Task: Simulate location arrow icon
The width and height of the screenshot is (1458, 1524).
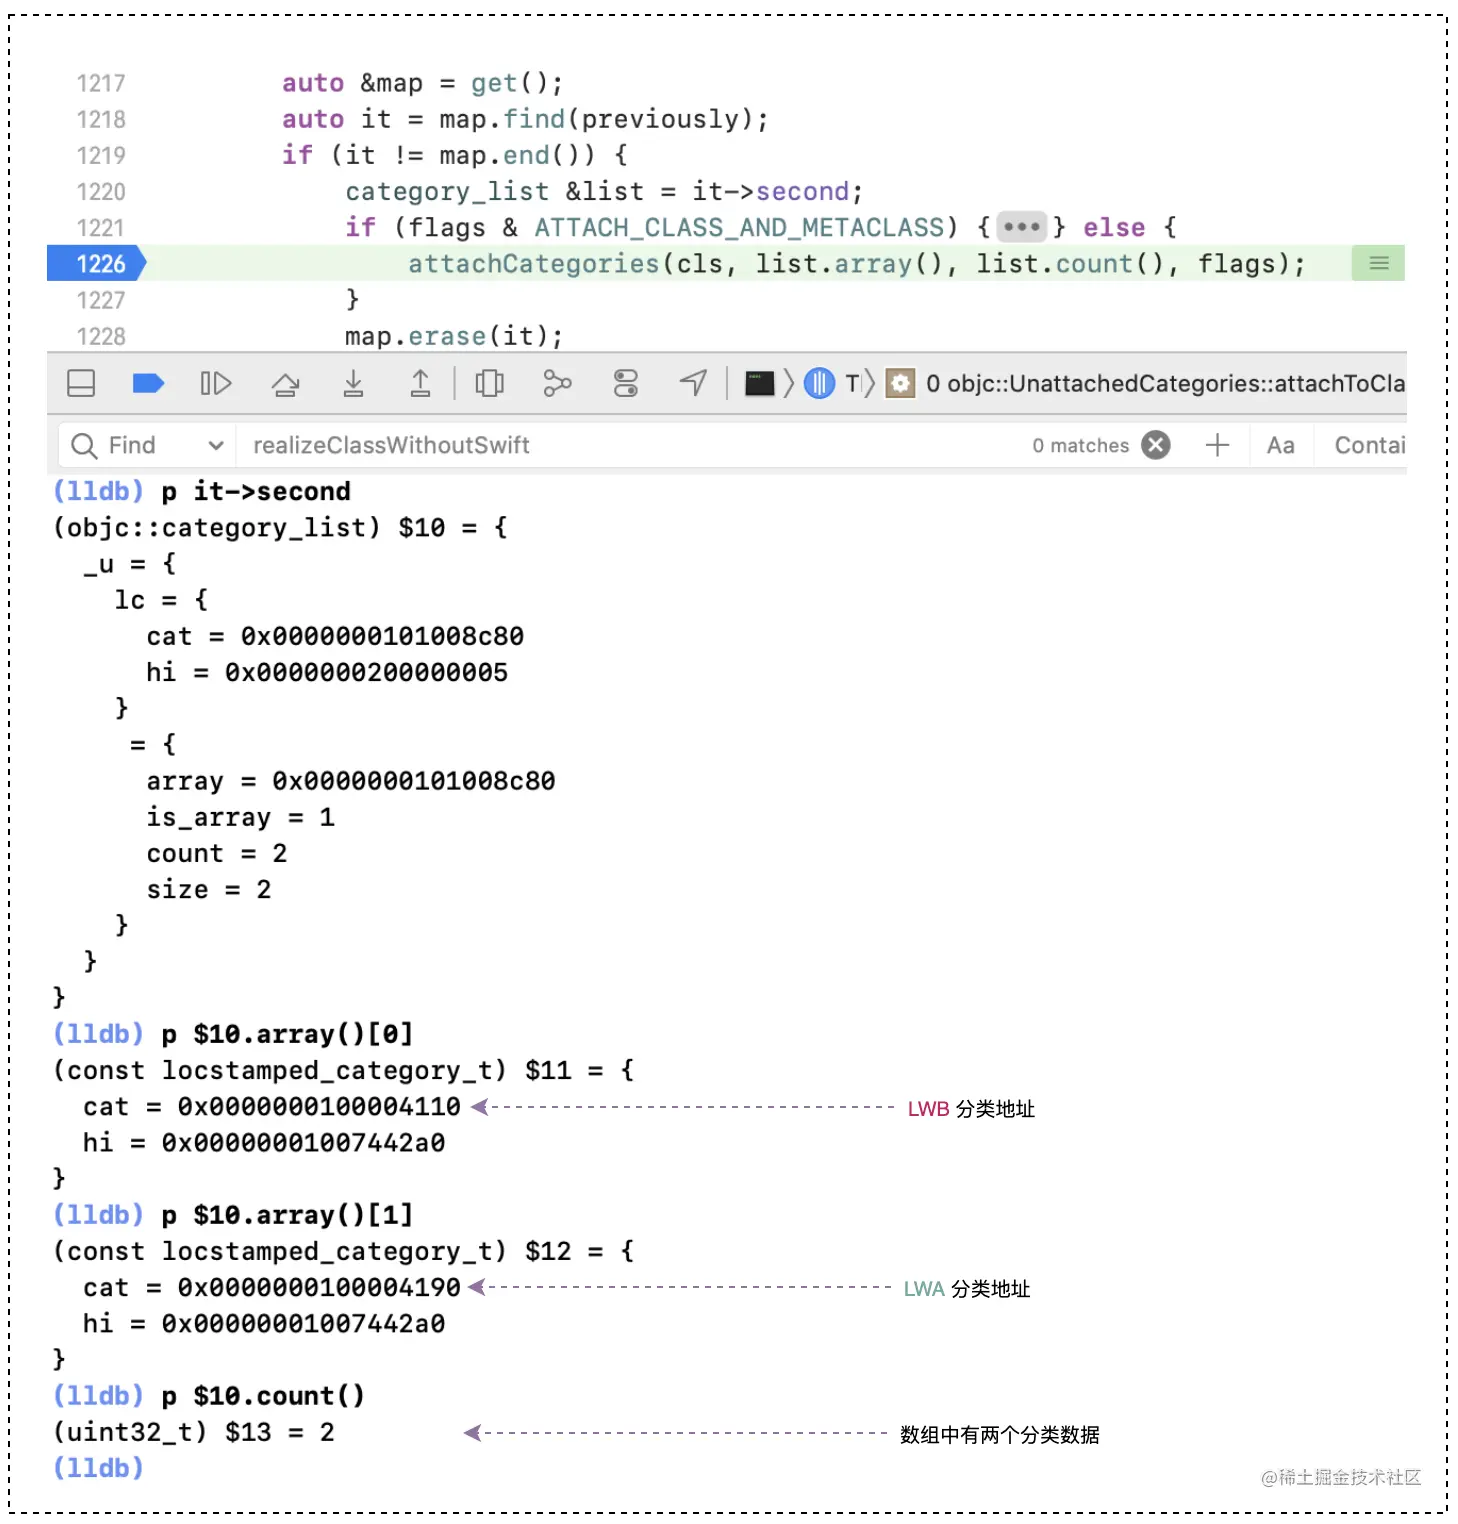Action: [x=693, y=383]
